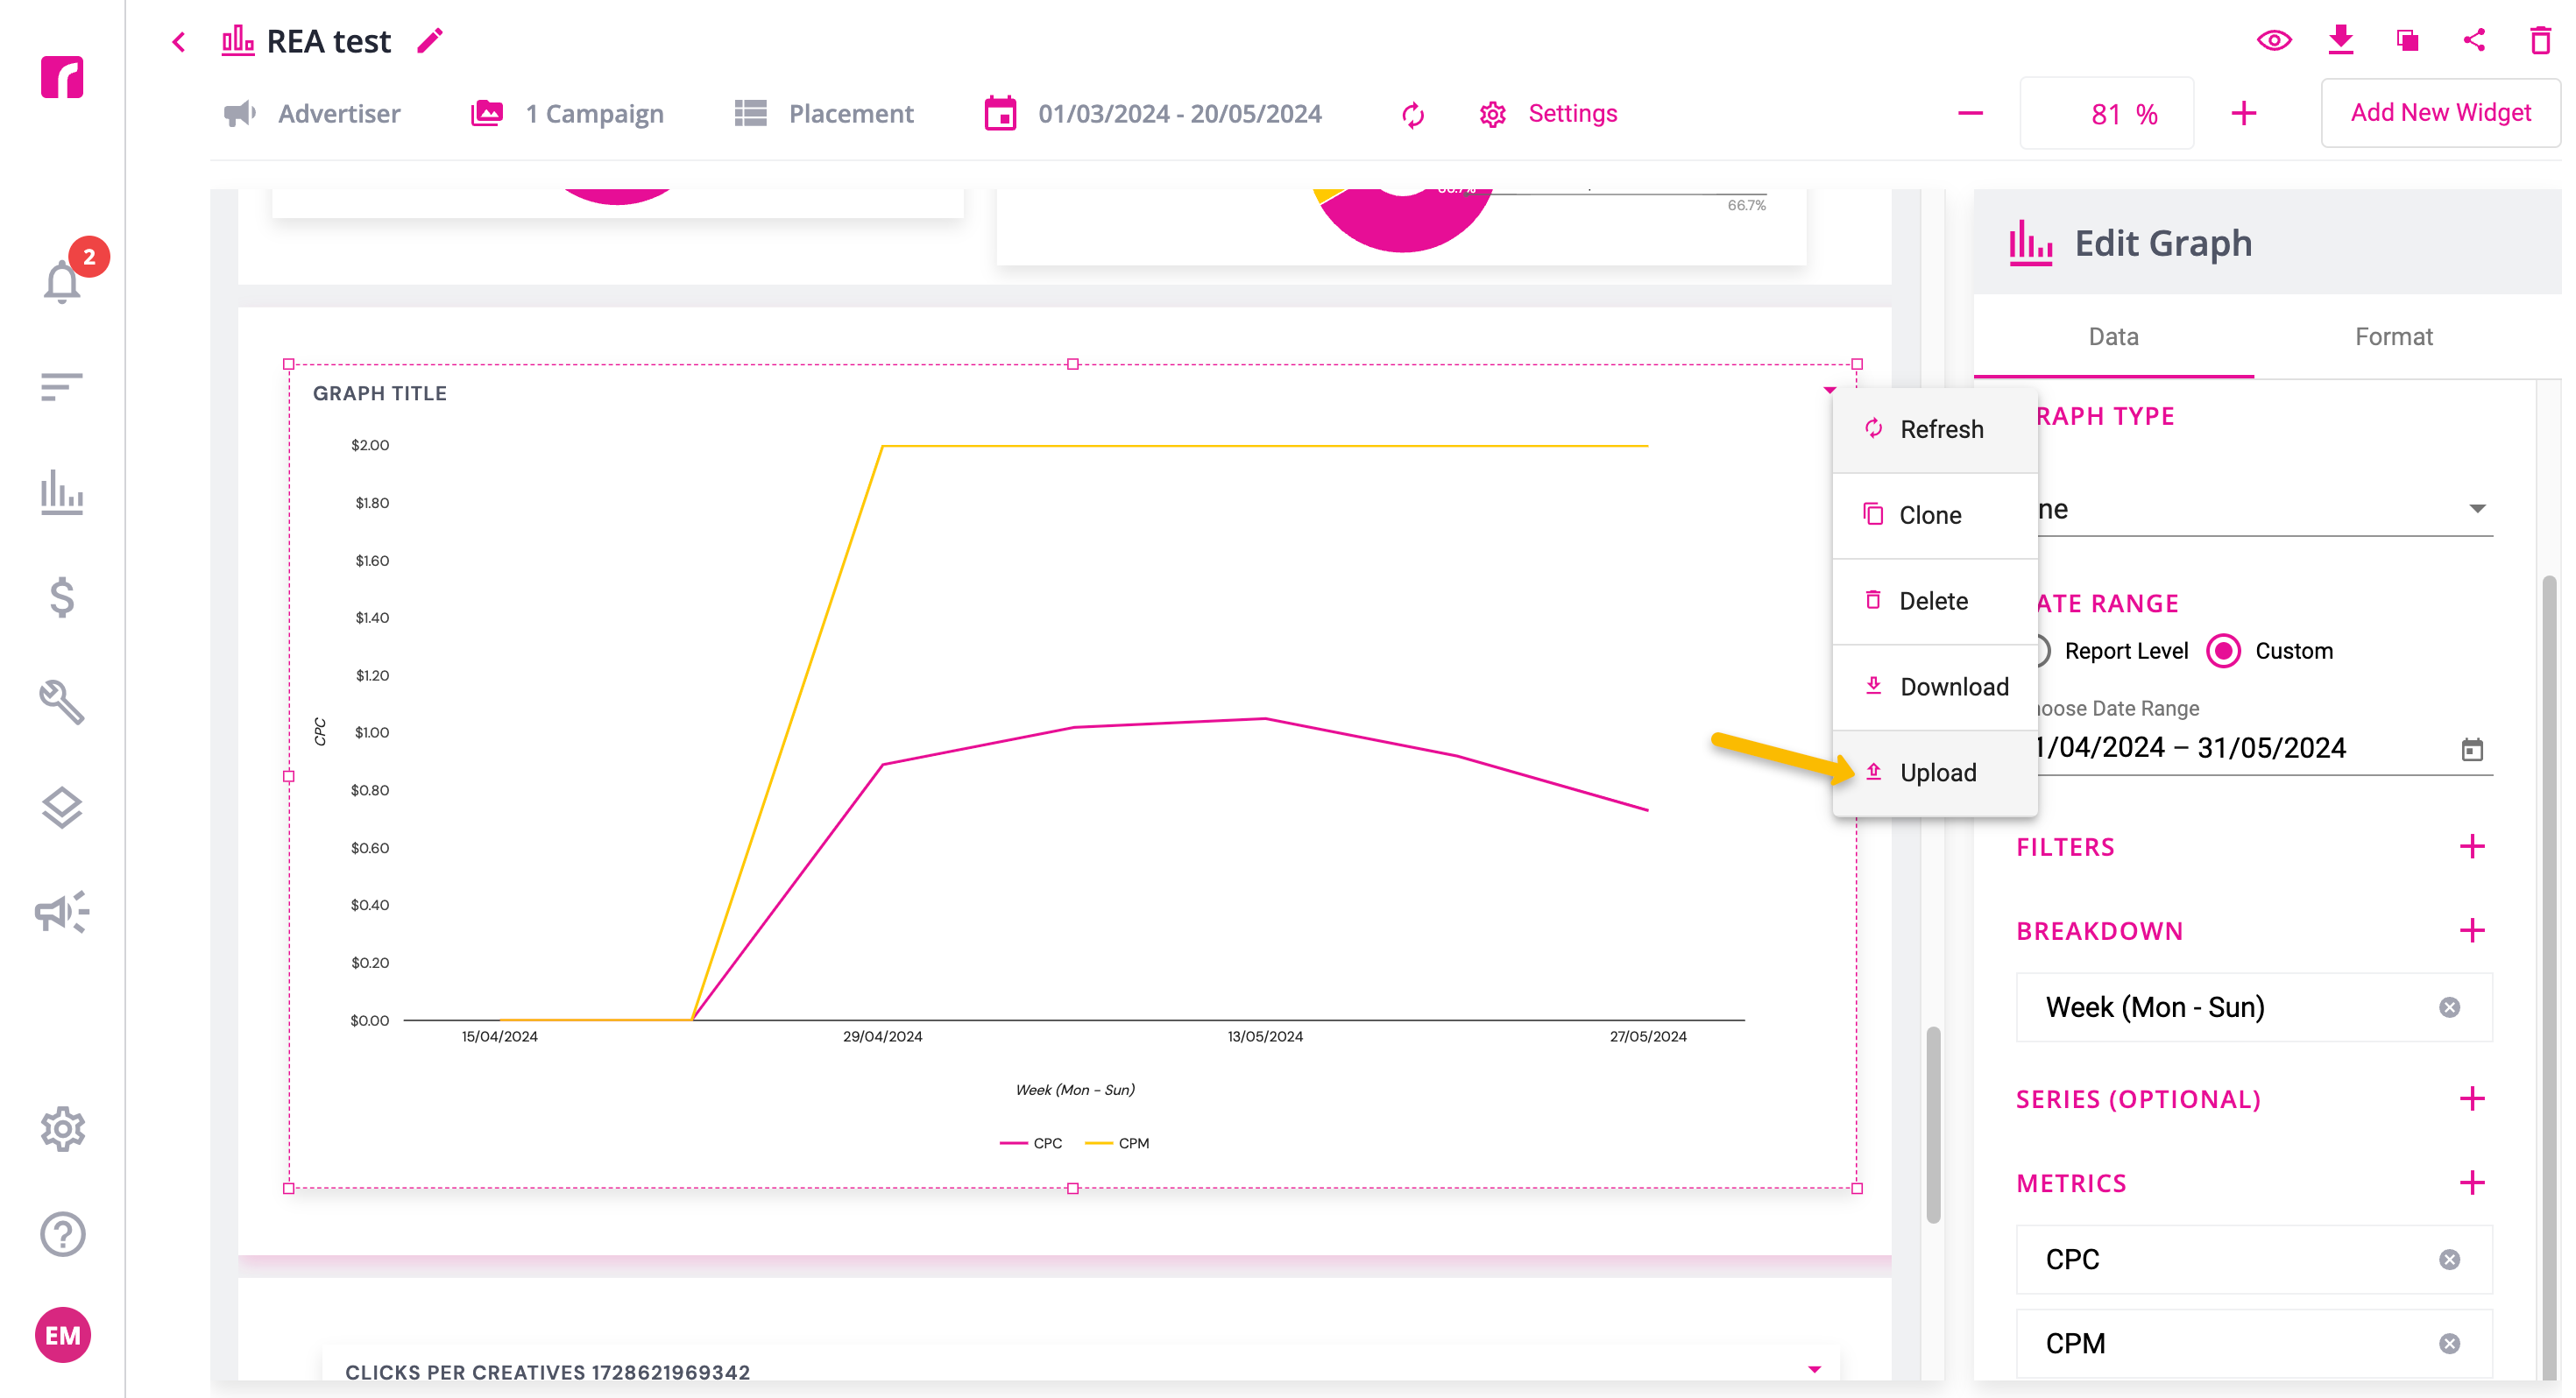This screenshot has width=2576, height=1398.
Task: Click the GRAPH TITLE heading
Action: pyautogui.click(x=380, y=394)
